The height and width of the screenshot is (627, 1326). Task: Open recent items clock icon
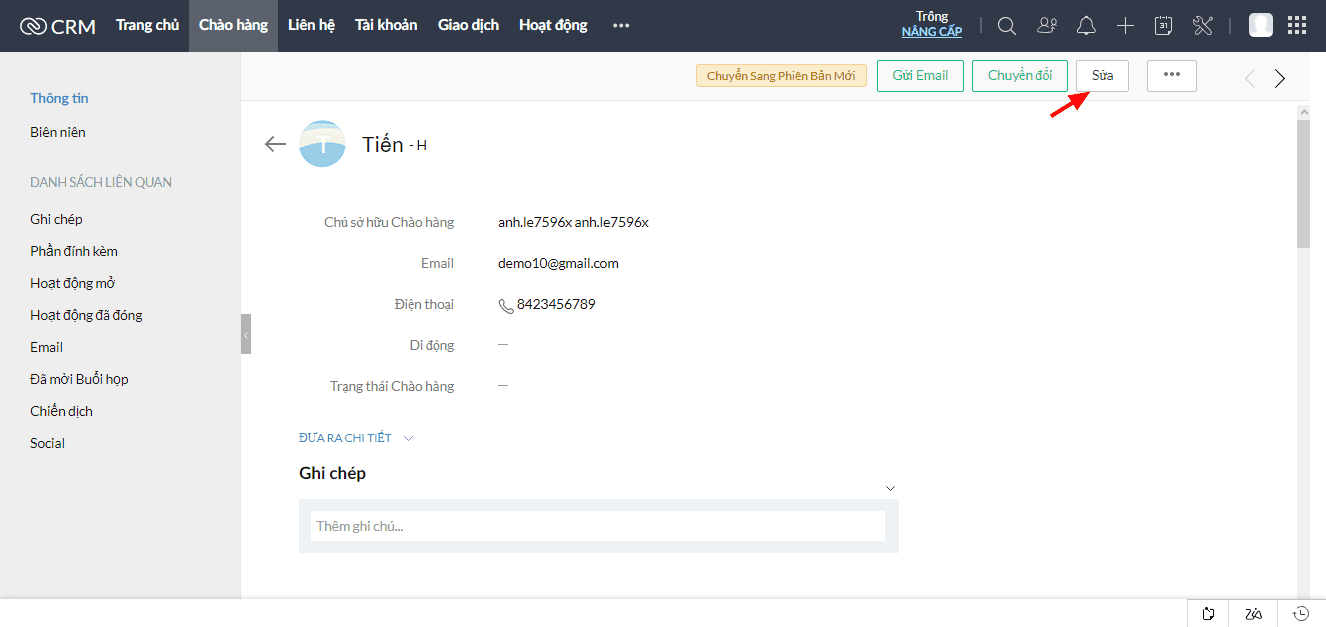[1301, 614]
